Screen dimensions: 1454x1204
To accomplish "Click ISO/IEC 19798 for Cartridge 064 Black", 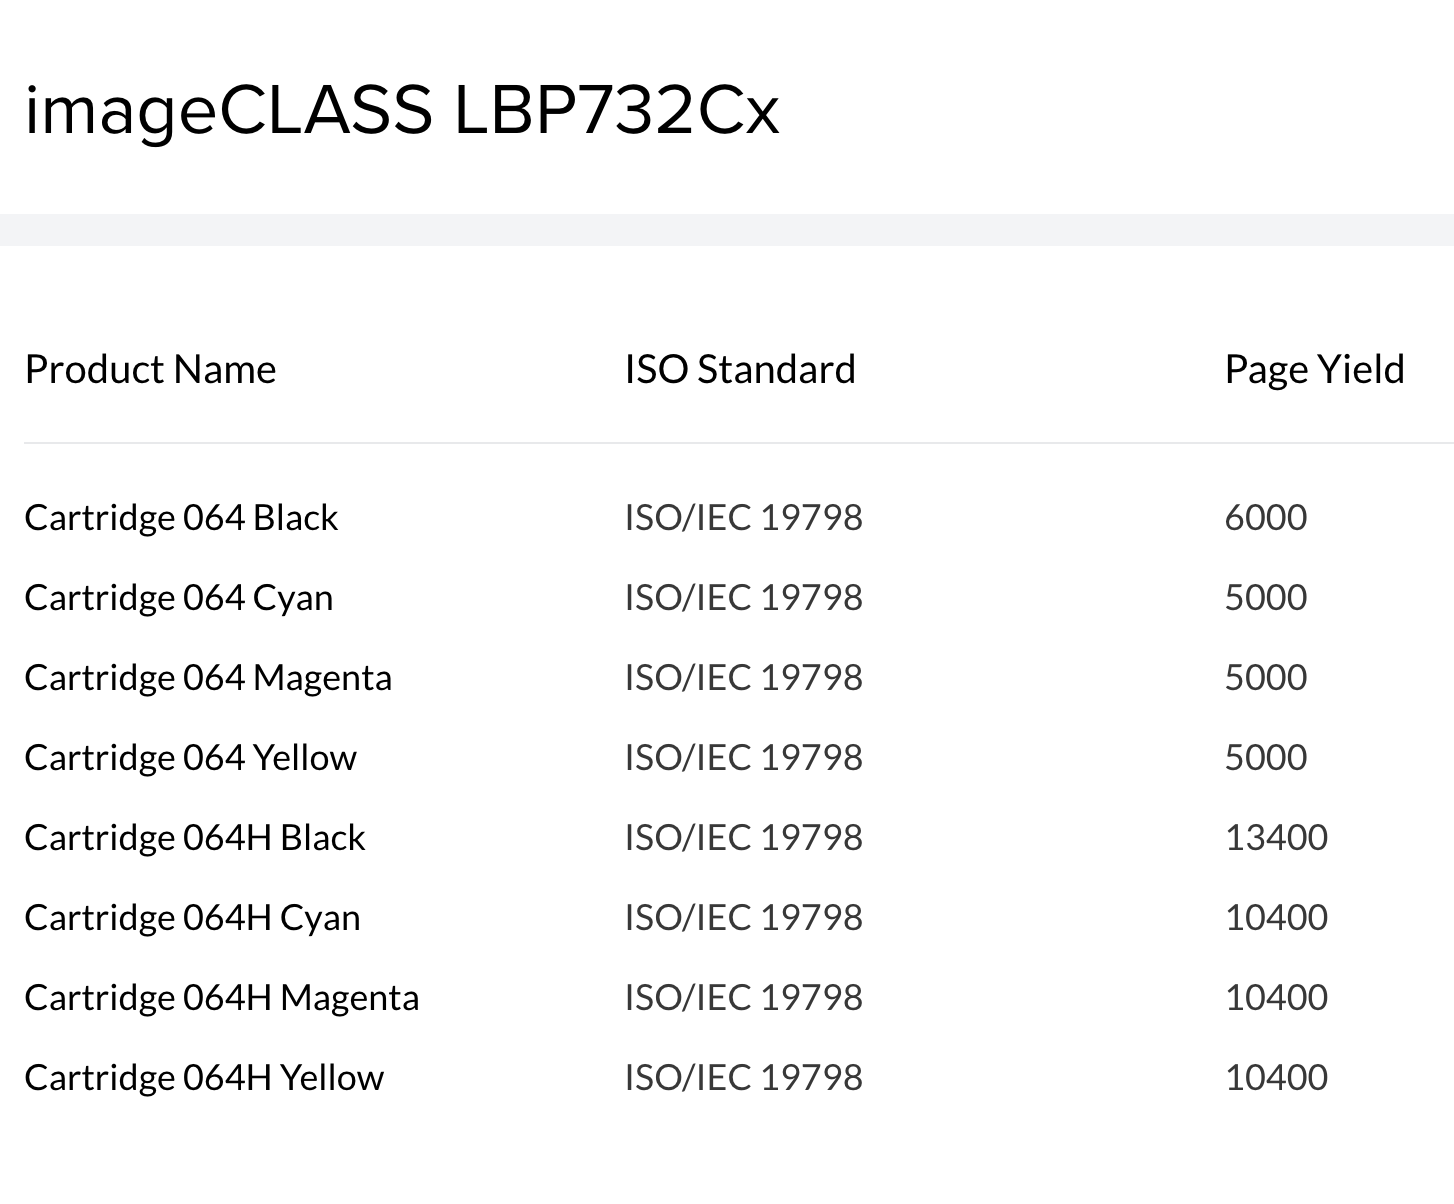I will [x=743, y=517].
